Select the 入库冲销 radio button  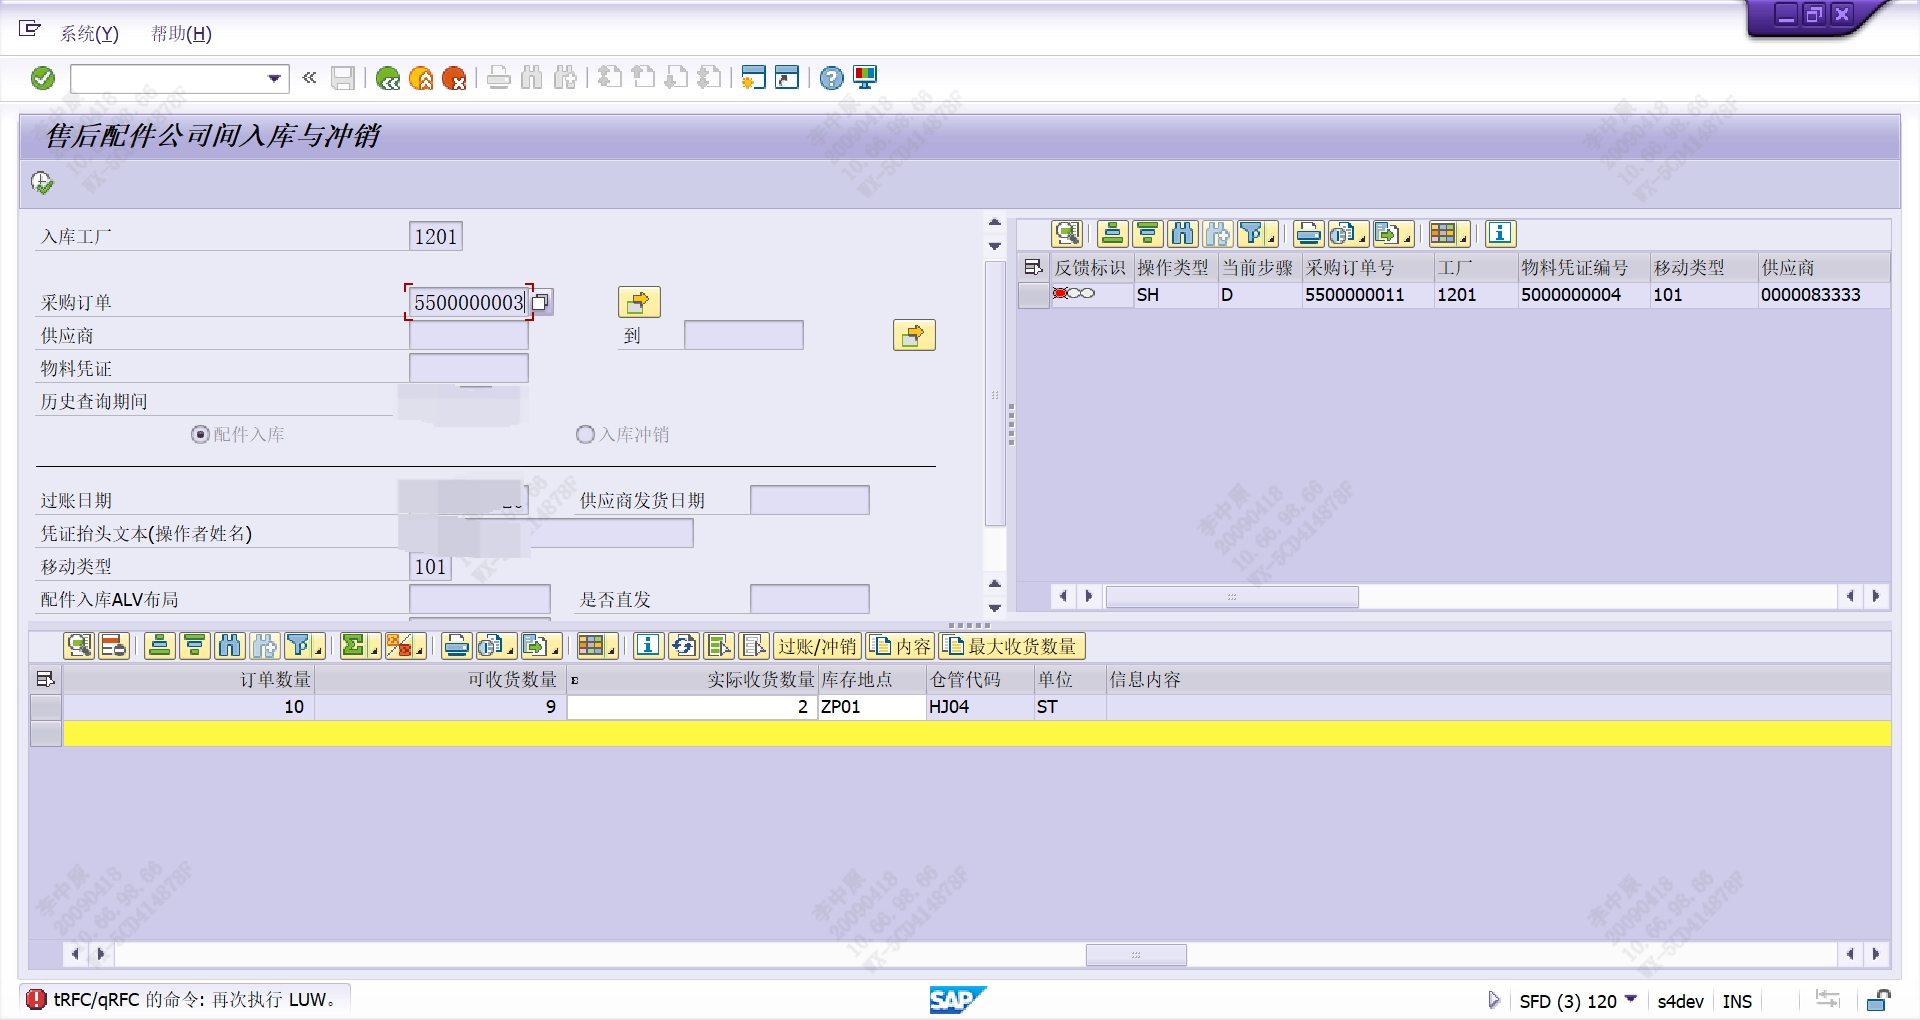tap(585, 434)
